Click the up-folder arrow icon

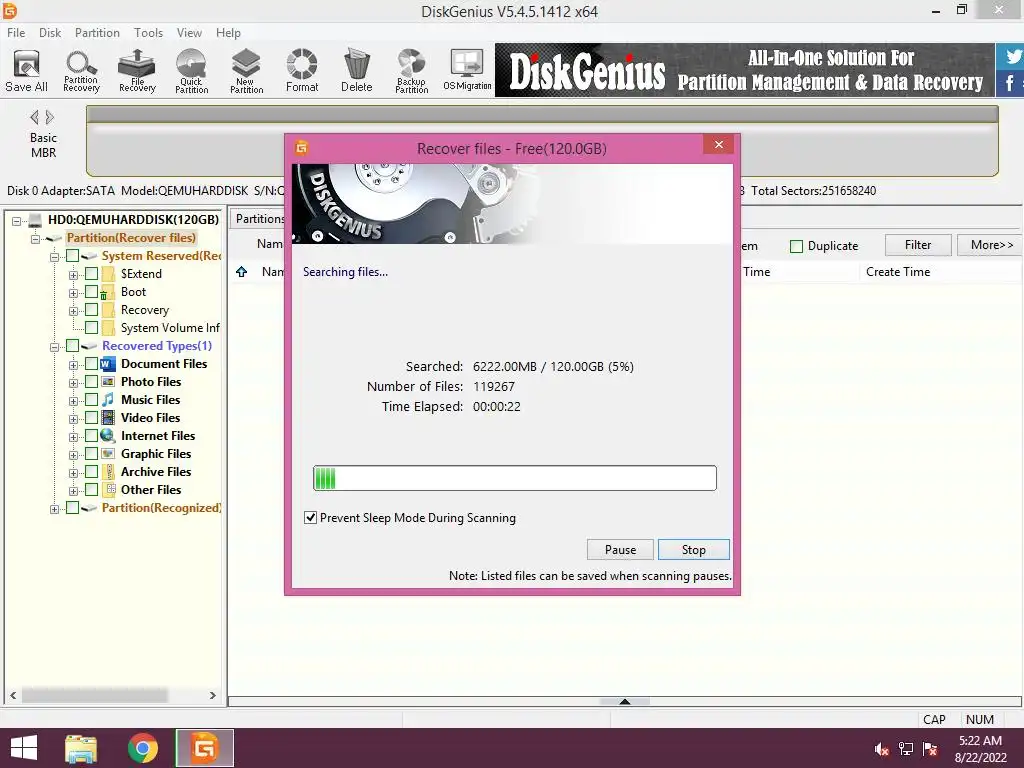[x=242, y=272]
